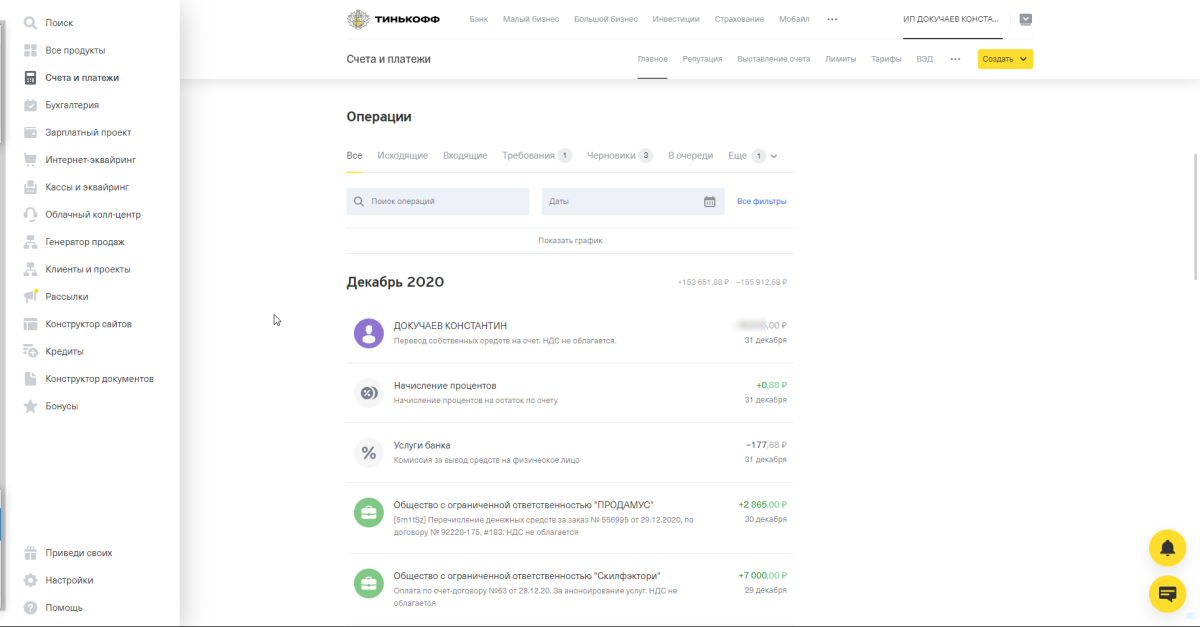This screenshot has width=1200, height=627.
Task: Open the Рассылки megaphone icon
Action: coord(30,296)
